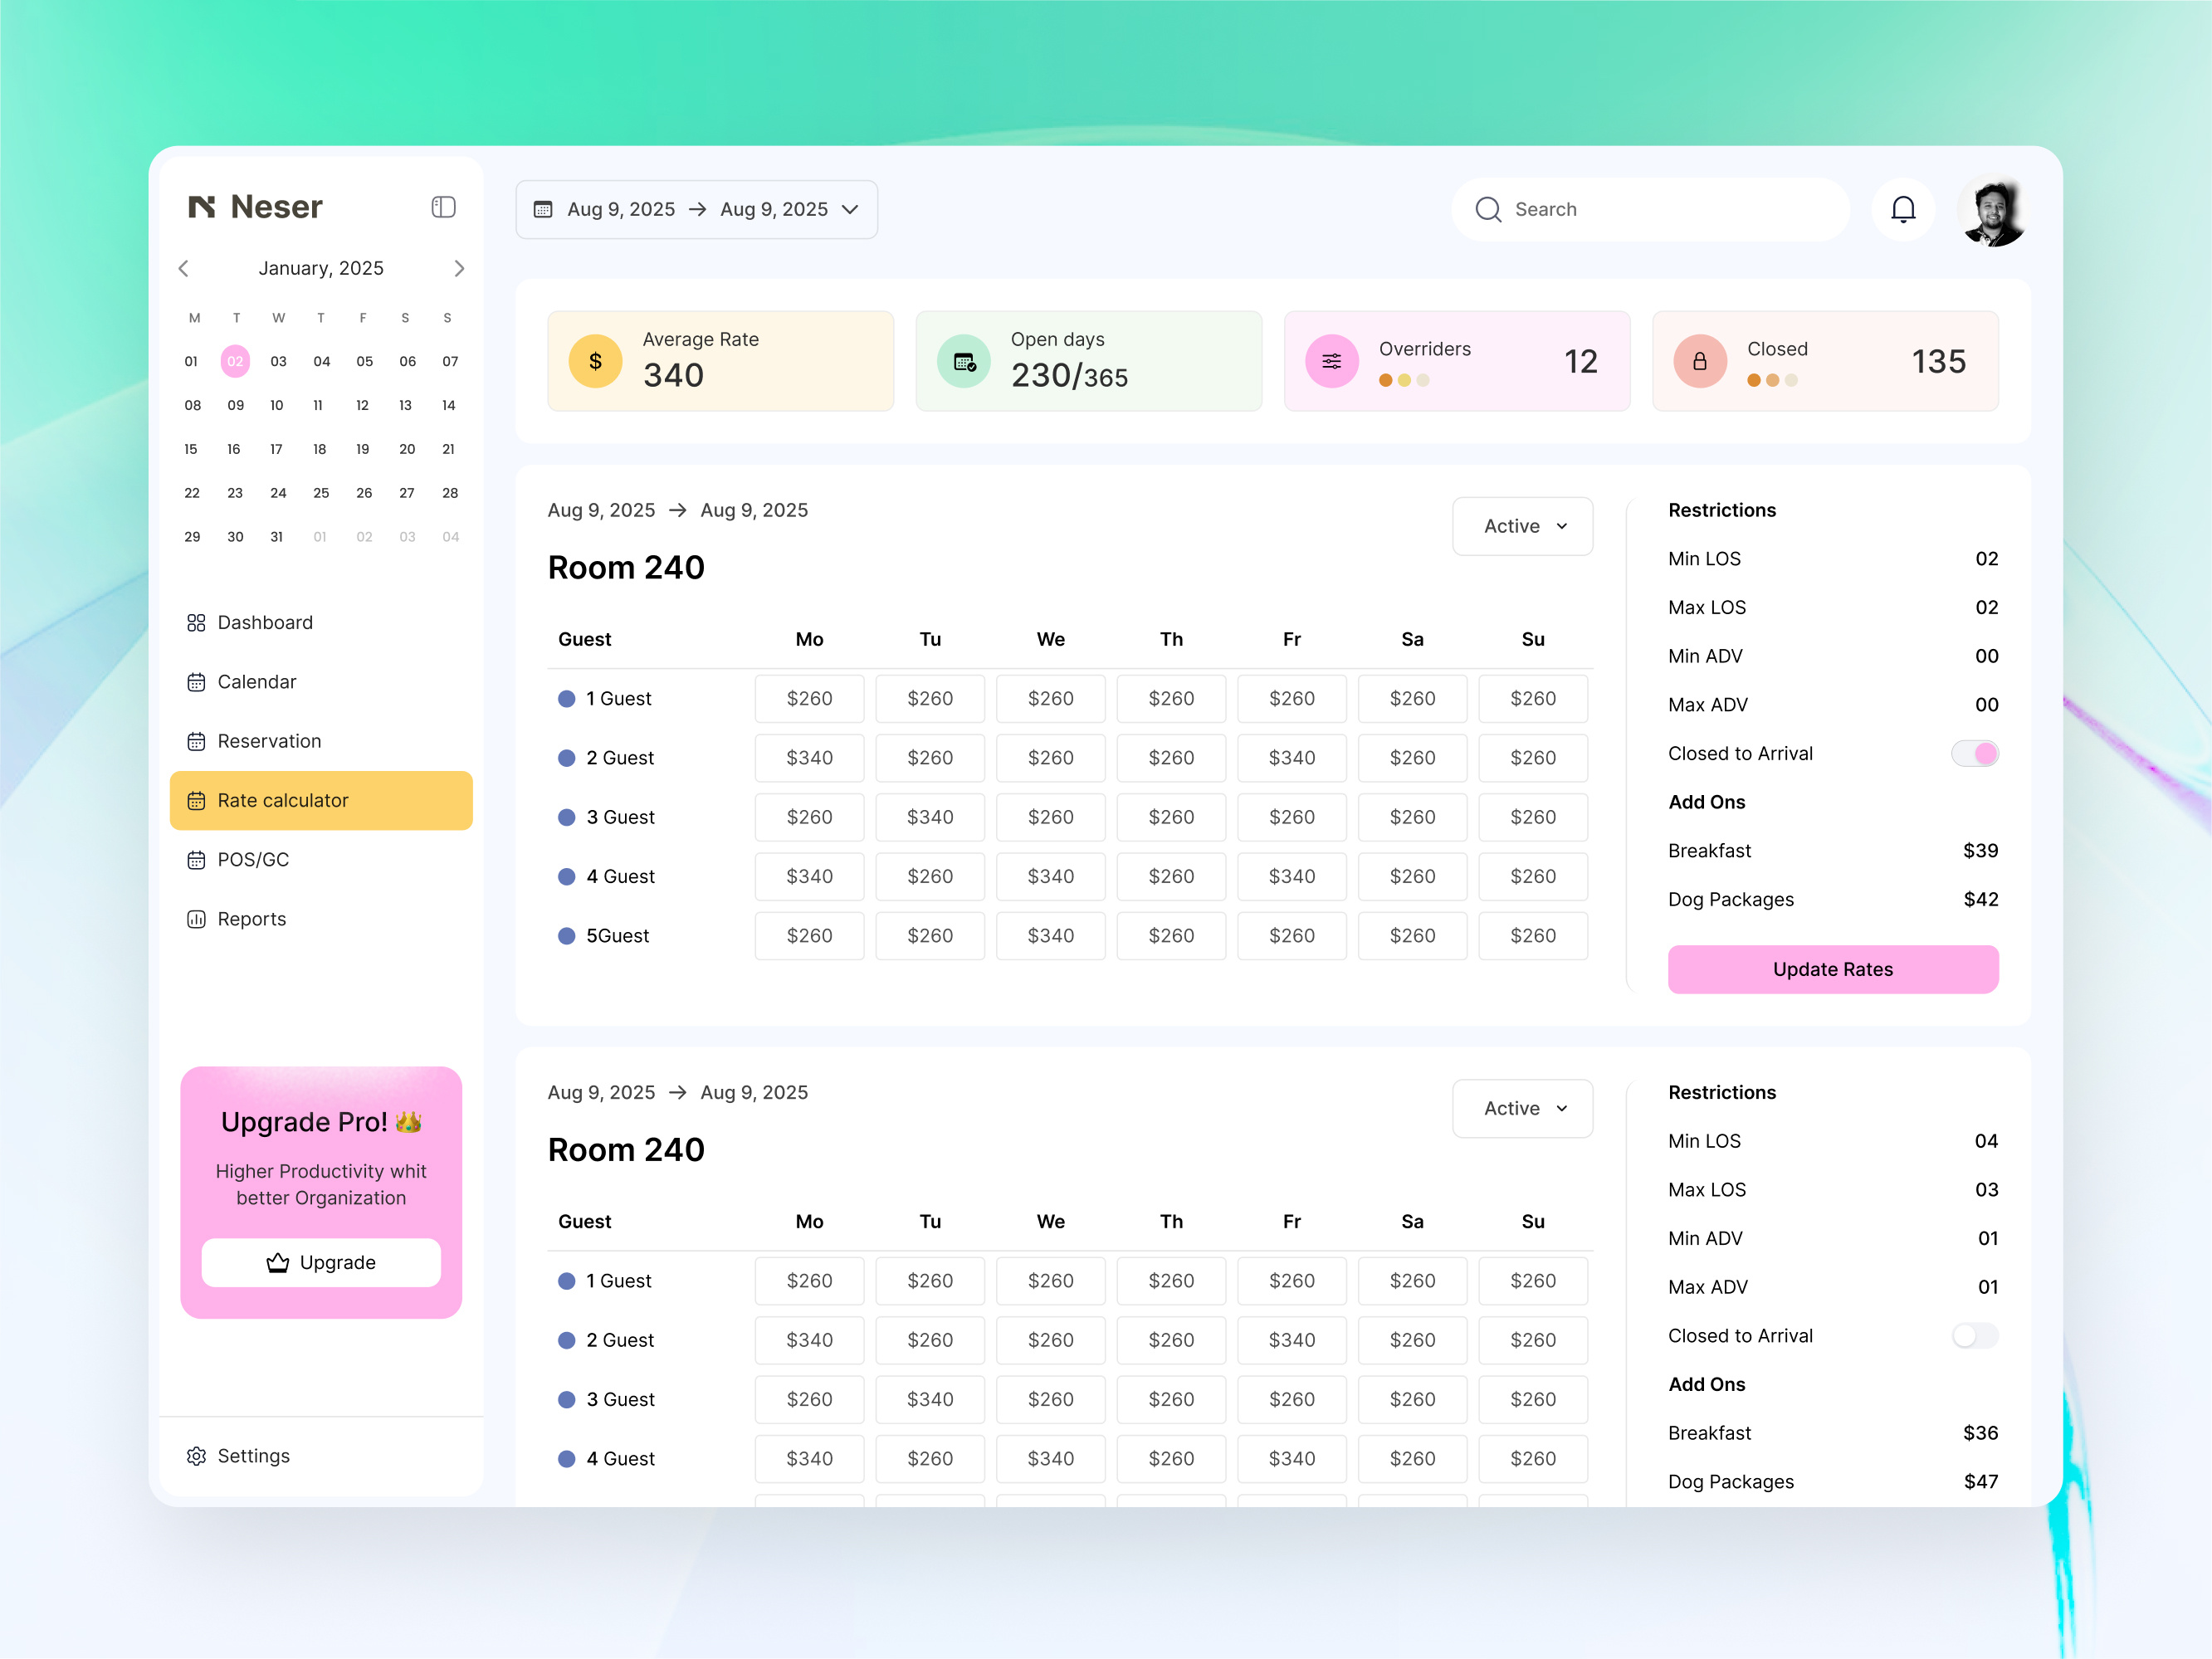
Task: Click the orange overrider status dot
Action: tap(1385, 380)
